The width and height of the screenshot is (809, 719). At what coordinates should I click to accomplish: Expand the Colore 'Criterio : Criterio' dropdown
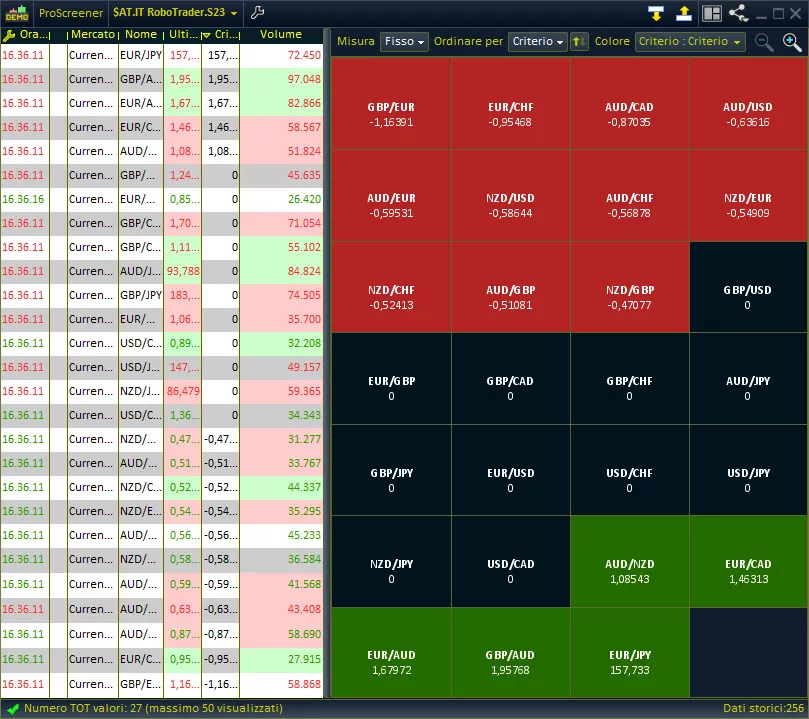click(690, 42)
